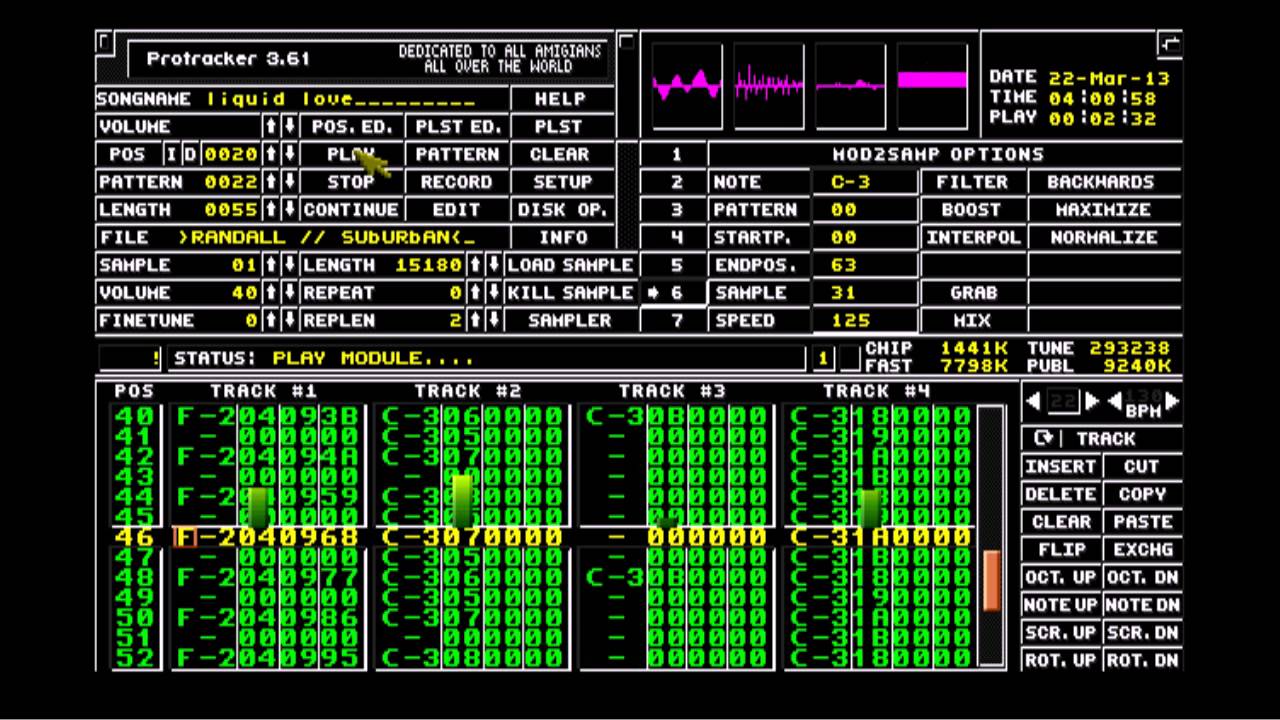Click the right arrow beside the 22 box
The image size is (1280, 720).
1091,402
